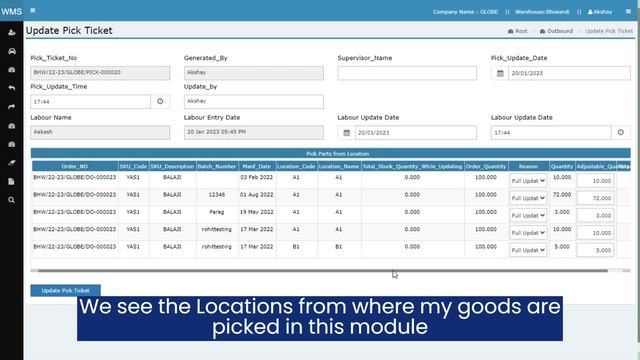
Task: Click the SKU_Code column header
Action: pyautogui.click(x=133, y=167)
